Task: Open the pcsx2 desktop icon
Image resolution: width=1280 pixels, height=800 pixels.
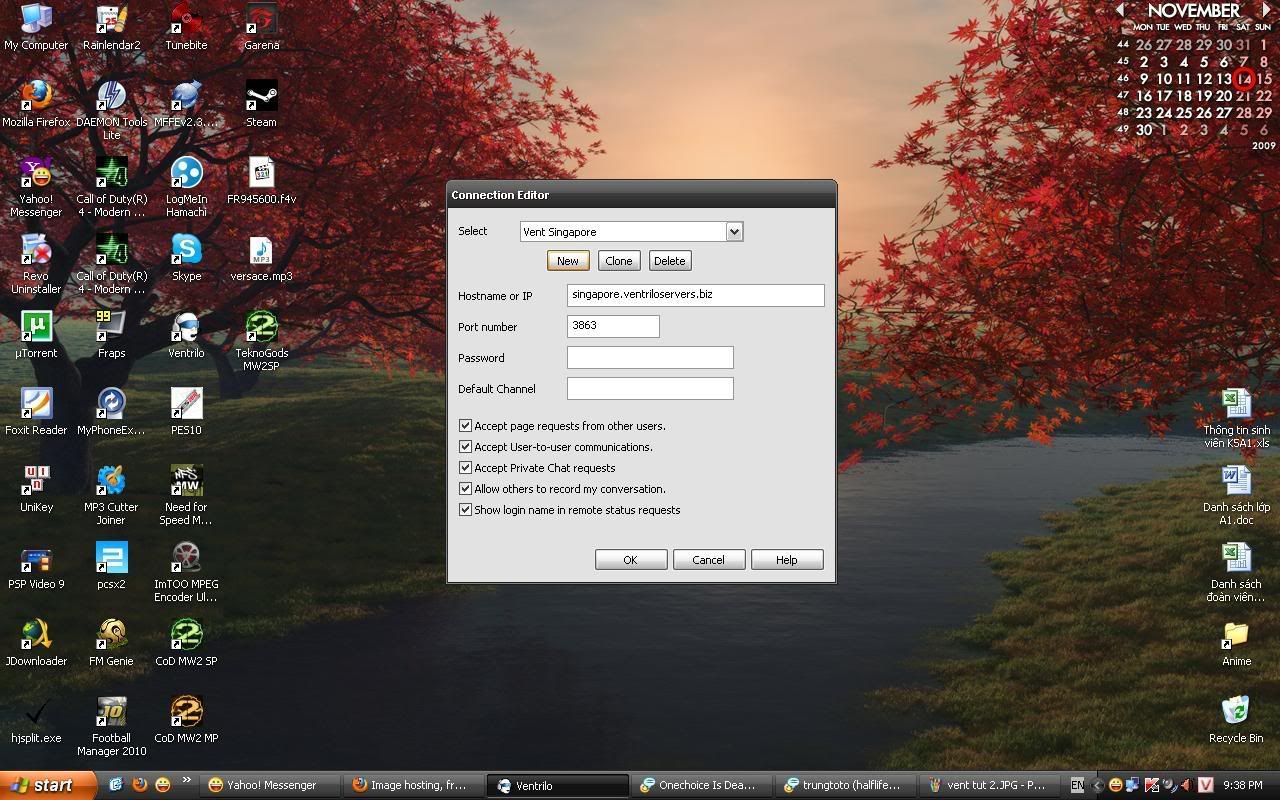Action: pyautogui.click(x=111, y=566)
